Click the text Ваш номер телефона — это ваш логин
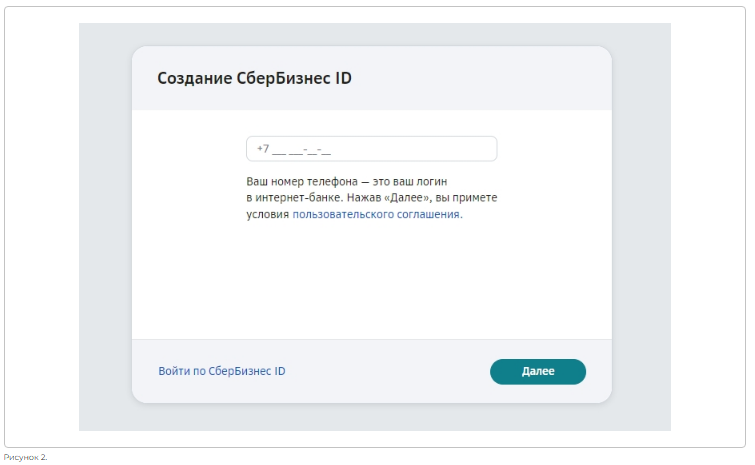Viewport: 755px width, 465px height. pos(347,181)
